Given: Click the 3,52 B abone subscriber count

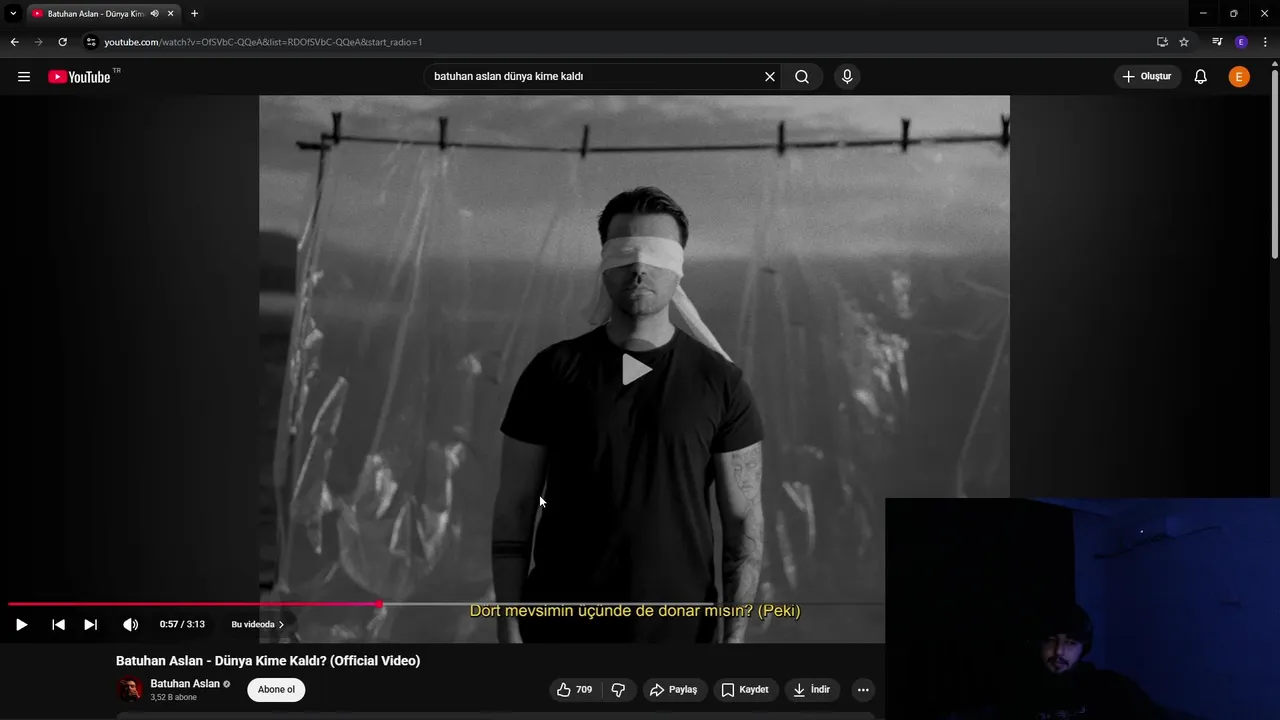Looking at the screenshot, I should (173, 697).
